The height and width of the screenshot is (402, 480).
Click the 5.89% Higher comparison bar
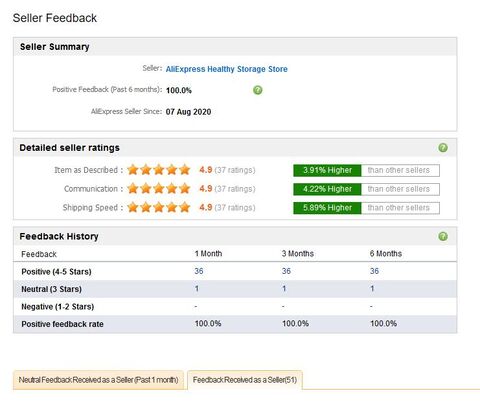click(366, 208)
